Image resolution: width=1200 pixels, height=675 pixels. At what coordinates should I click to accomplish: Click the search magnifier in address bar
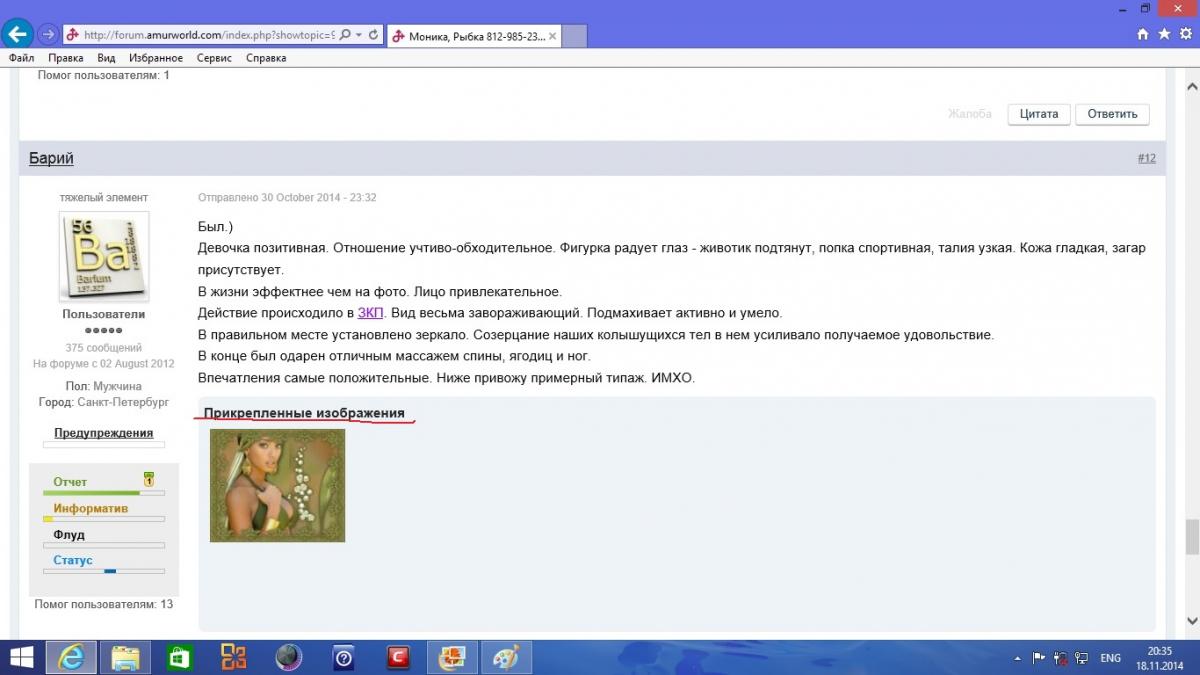point(345,34)
